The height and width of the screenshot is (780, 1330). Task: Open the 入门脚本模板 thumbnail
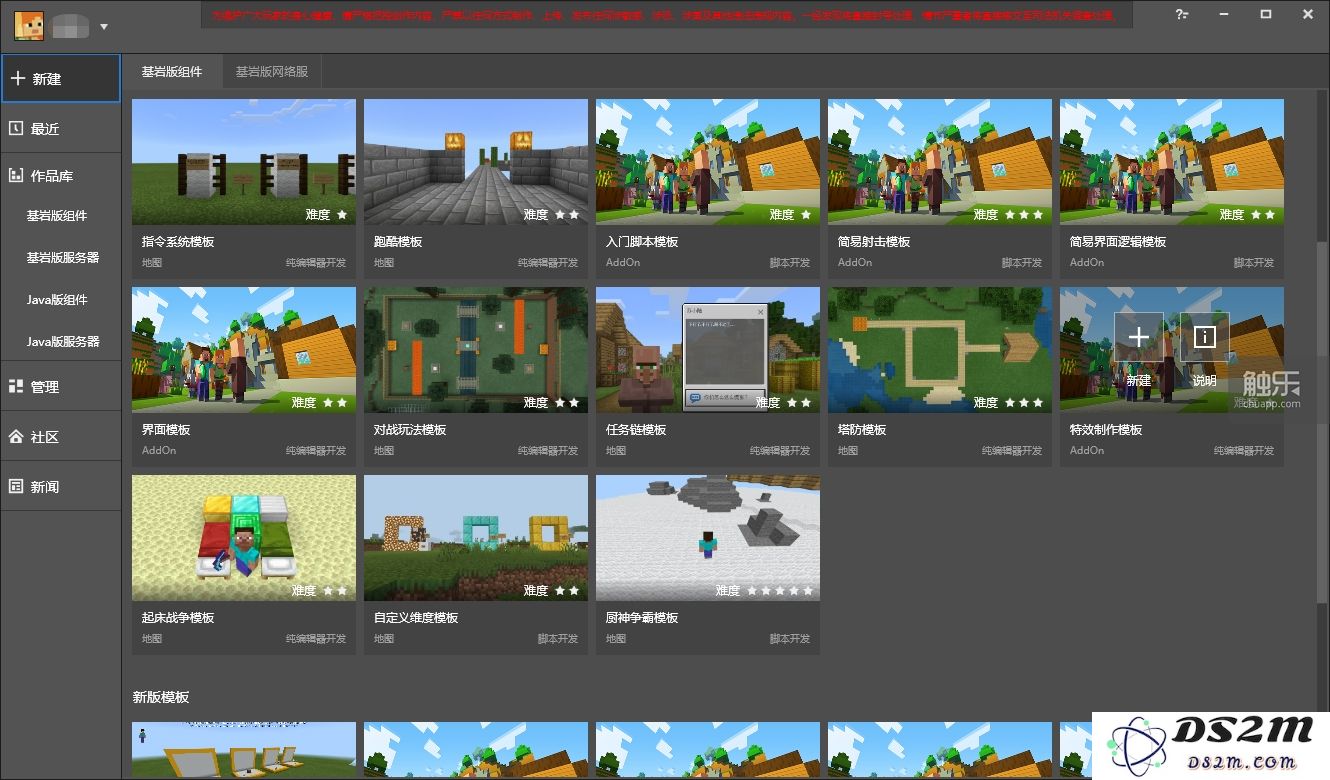(708, 162)
